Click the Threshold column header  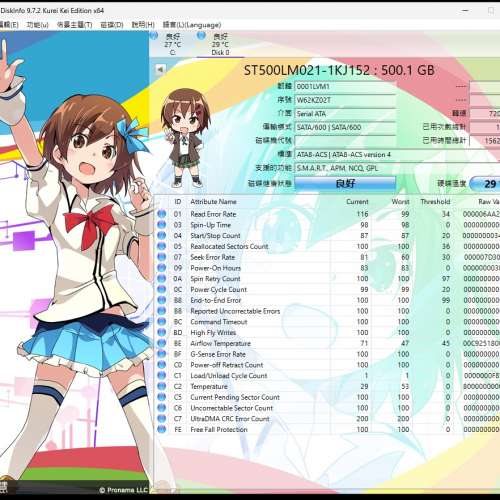coord(435,202)
